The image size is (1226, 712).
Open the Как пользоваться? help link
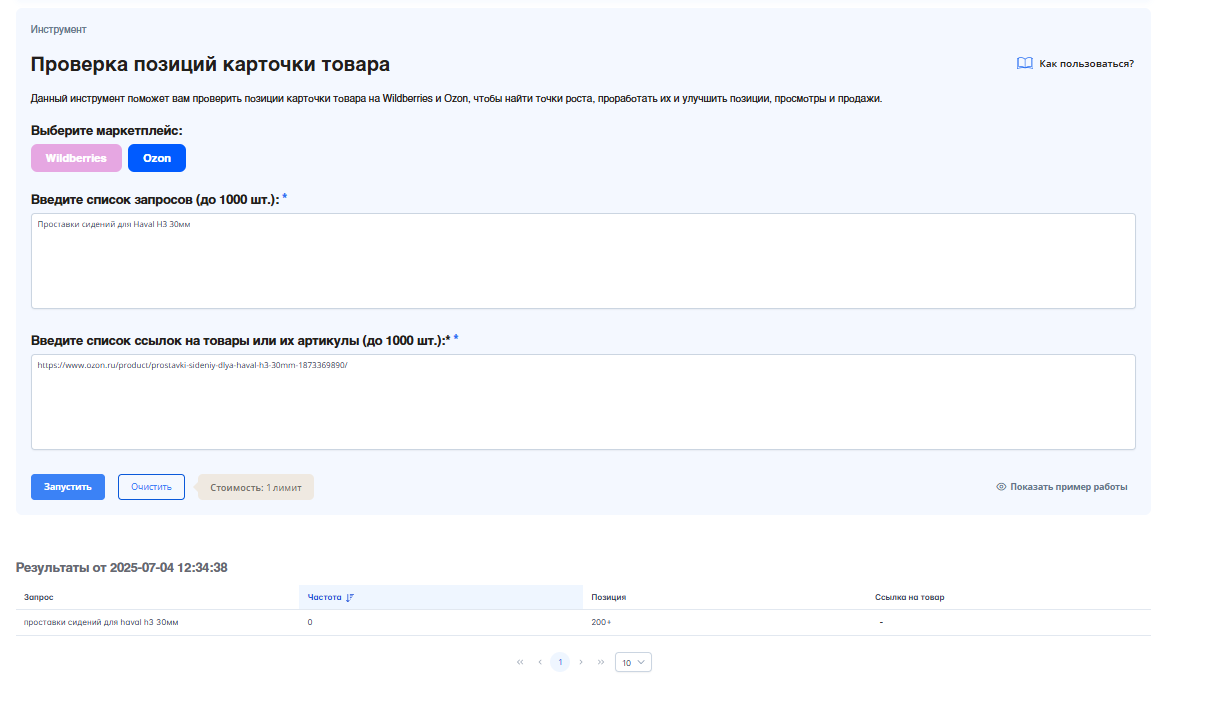tap(1086, 63)
